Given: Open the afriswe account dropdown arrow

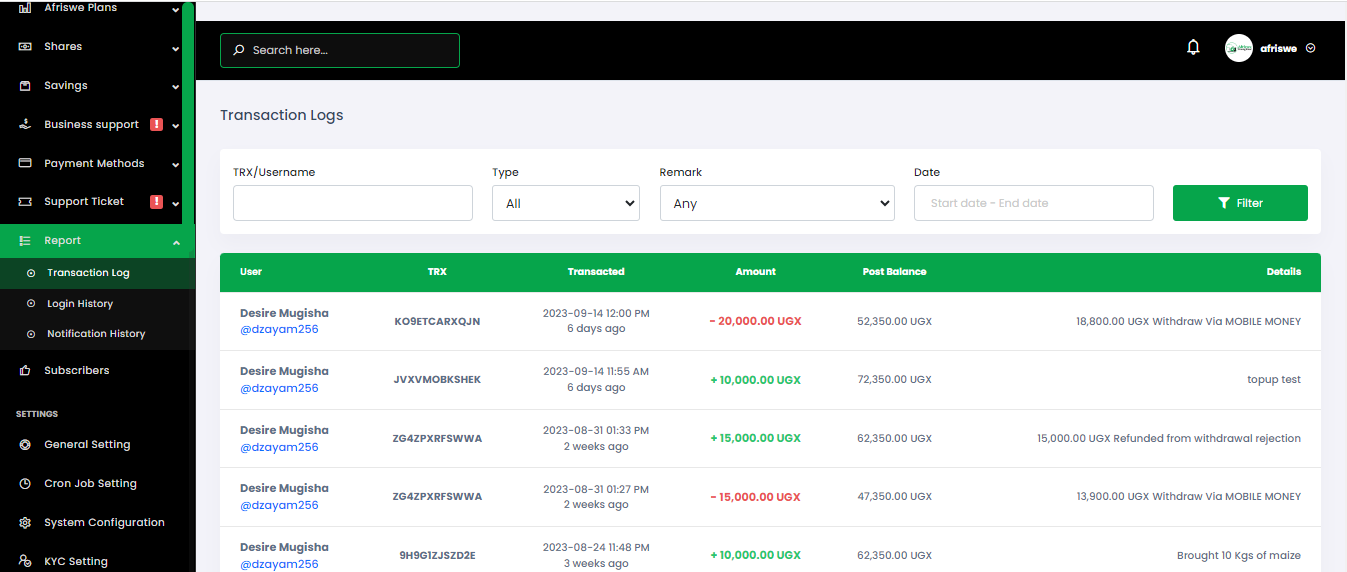Looking at the screenshot, I should [x=1311, y=48].
